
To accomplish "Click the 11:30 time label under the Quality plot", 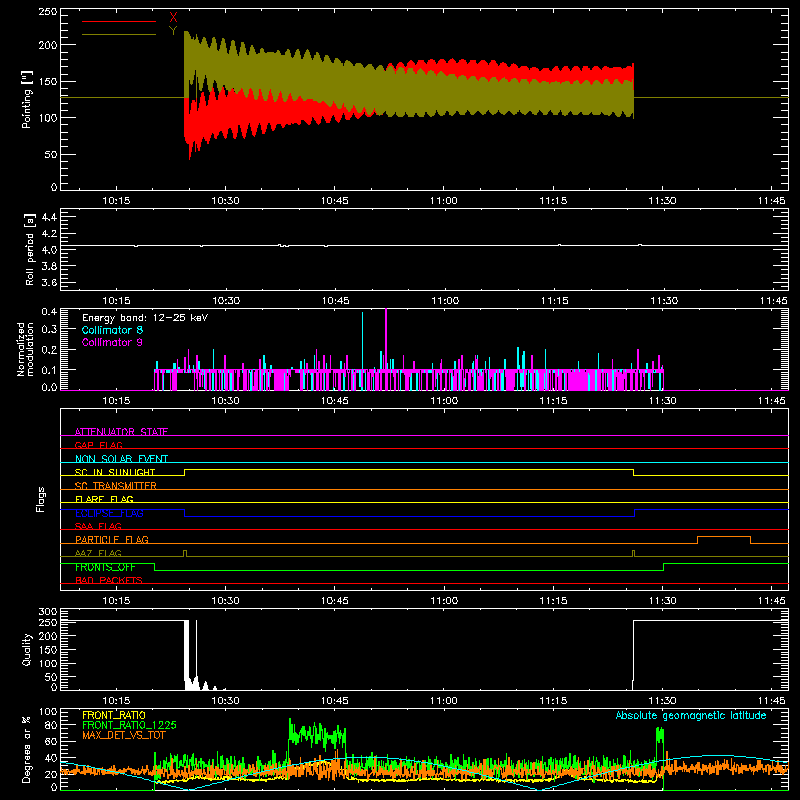I will [663, 701].
